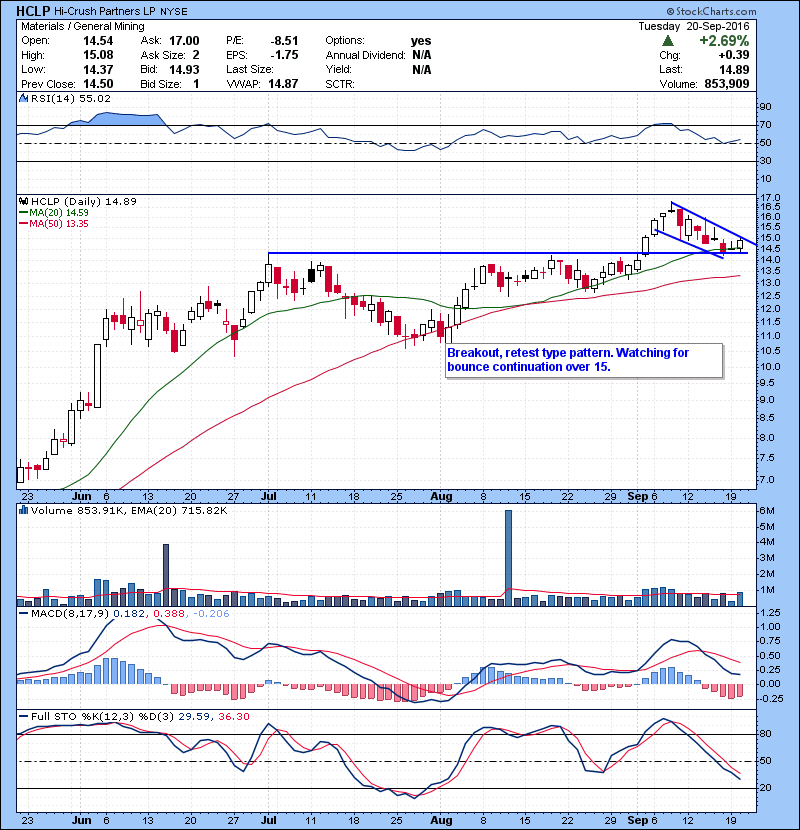Click the stochastic %D value 36.30
This screenshot has width=800, height=830.
[x=233, y=716]
